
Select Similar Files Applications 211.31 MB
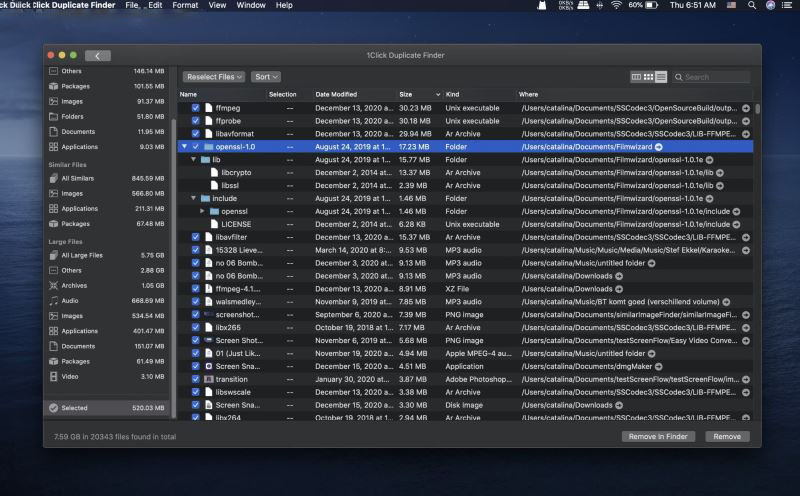pyautogui.click(x=107, y=209)
